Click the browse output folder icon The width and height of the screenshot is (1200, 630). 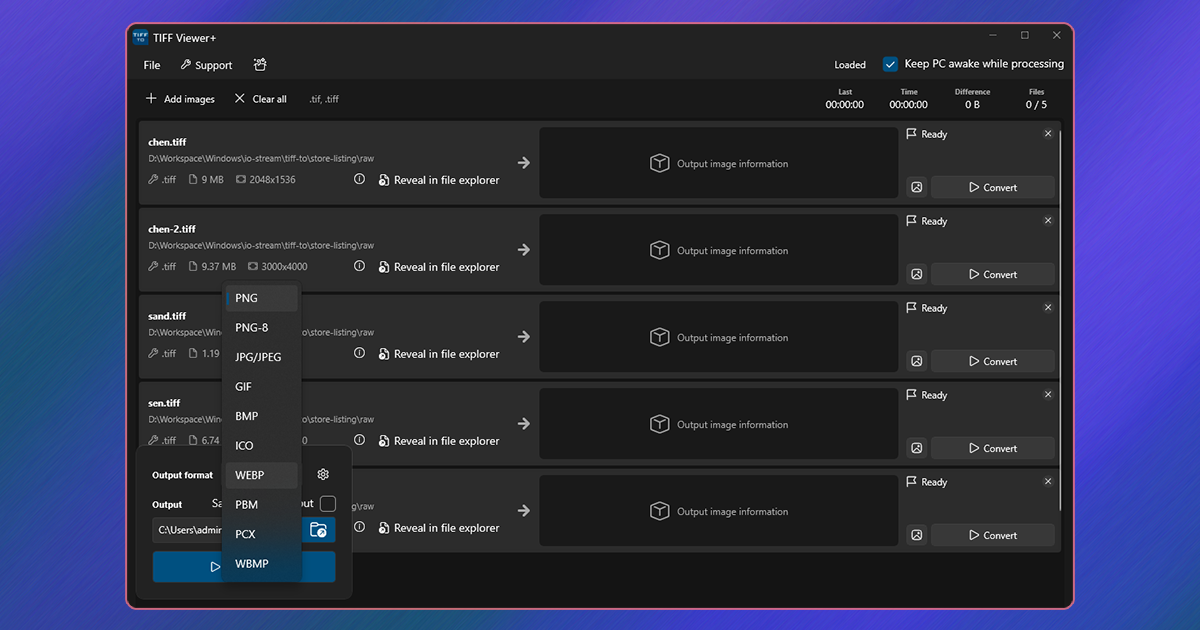click(x=318, y=530)
